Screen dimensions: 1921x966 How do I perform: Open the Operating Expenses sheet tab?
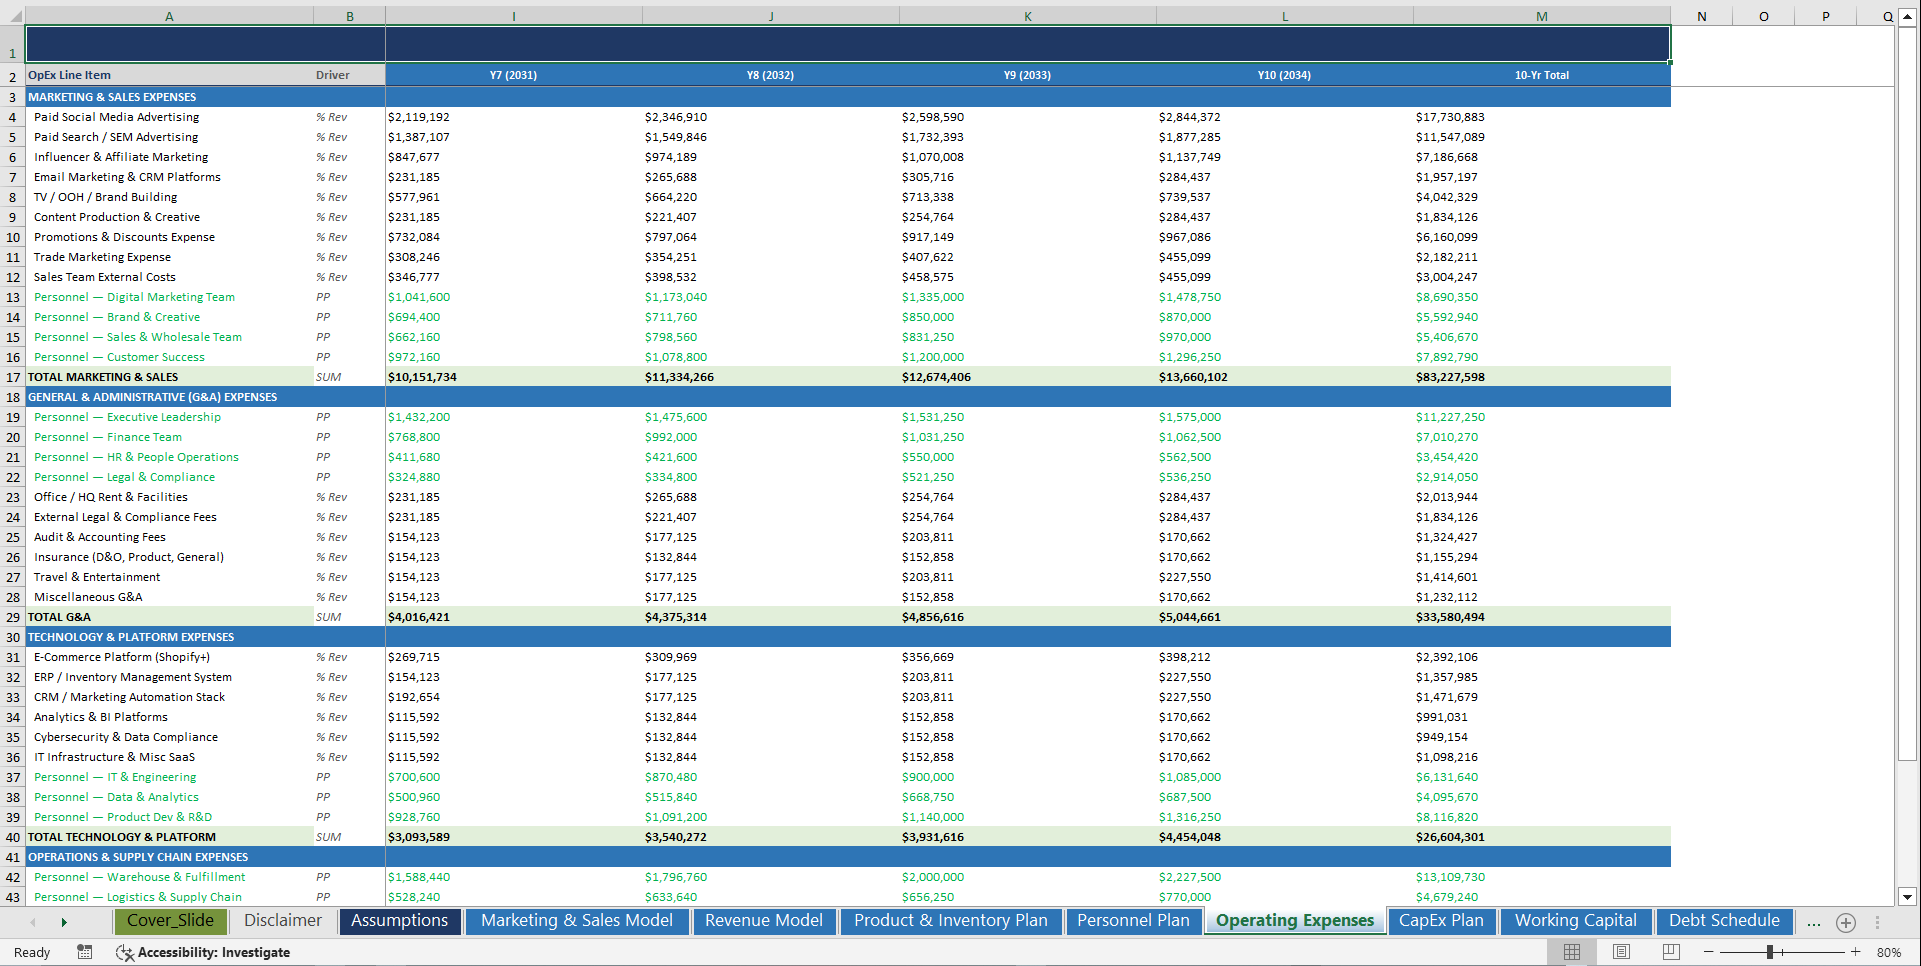pos(1294,920)
